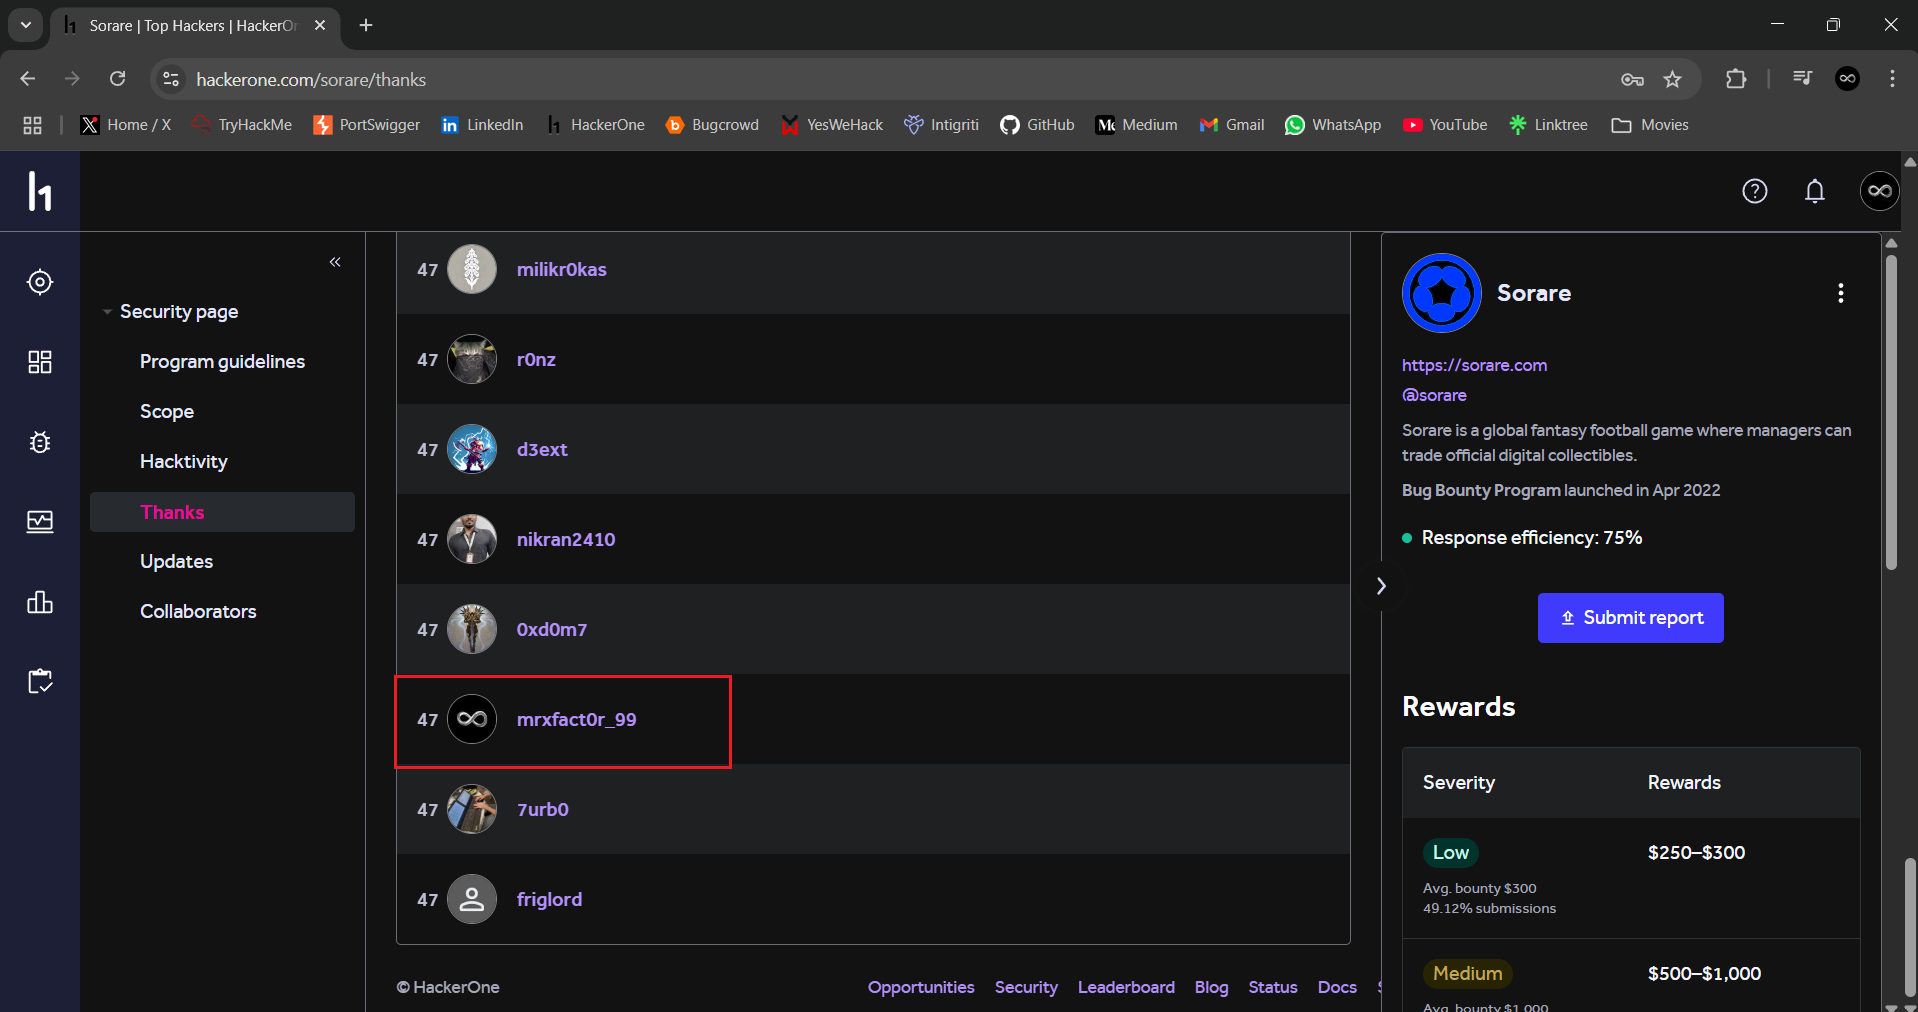Screen dimensions: 1918x1012
Task: Open the inbox chart icon in sidebar
Action: pyautogui.click(x=40, y=522)
